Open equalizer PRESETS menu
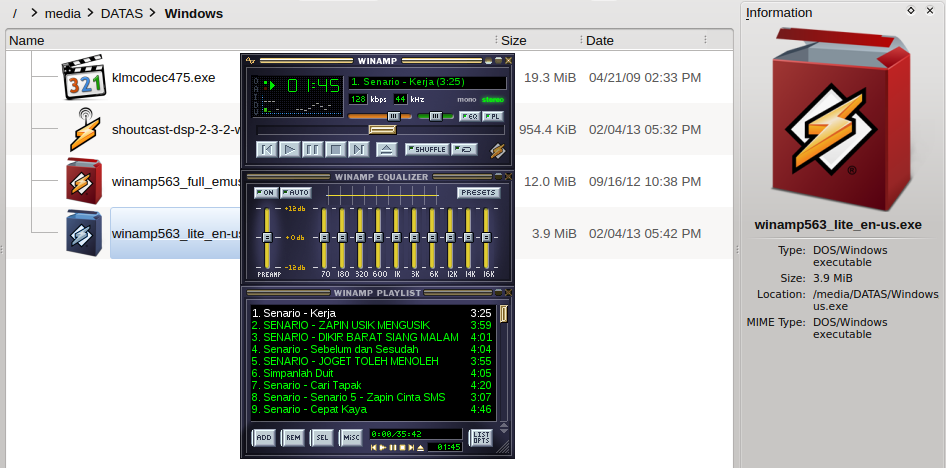The image size is (946, 468). (479, 193)
